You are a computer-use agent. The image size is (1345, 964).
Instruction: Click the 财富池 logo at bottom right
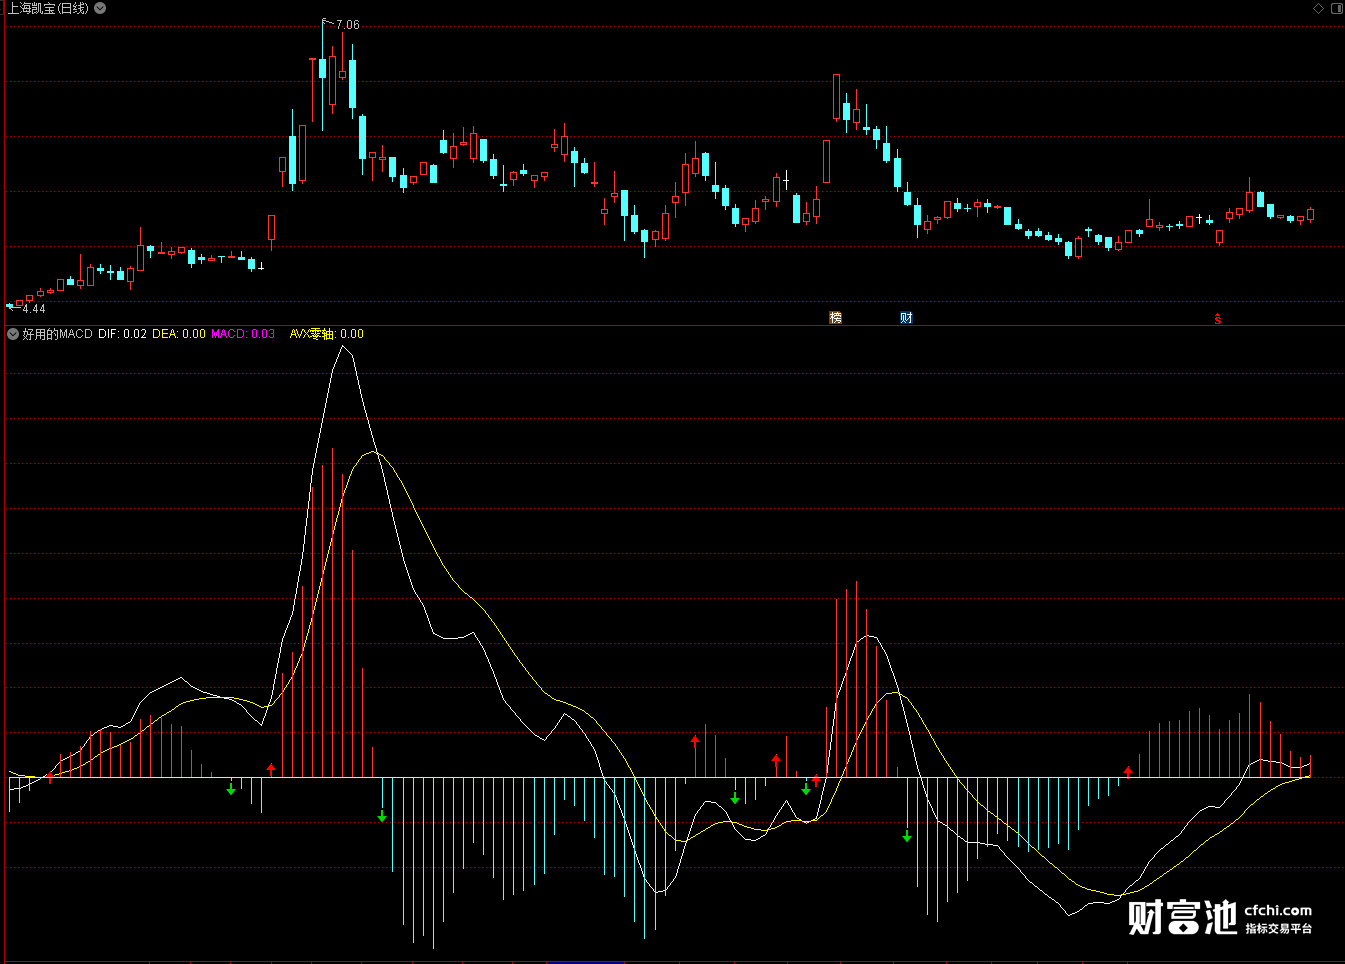click(1182, 916)
